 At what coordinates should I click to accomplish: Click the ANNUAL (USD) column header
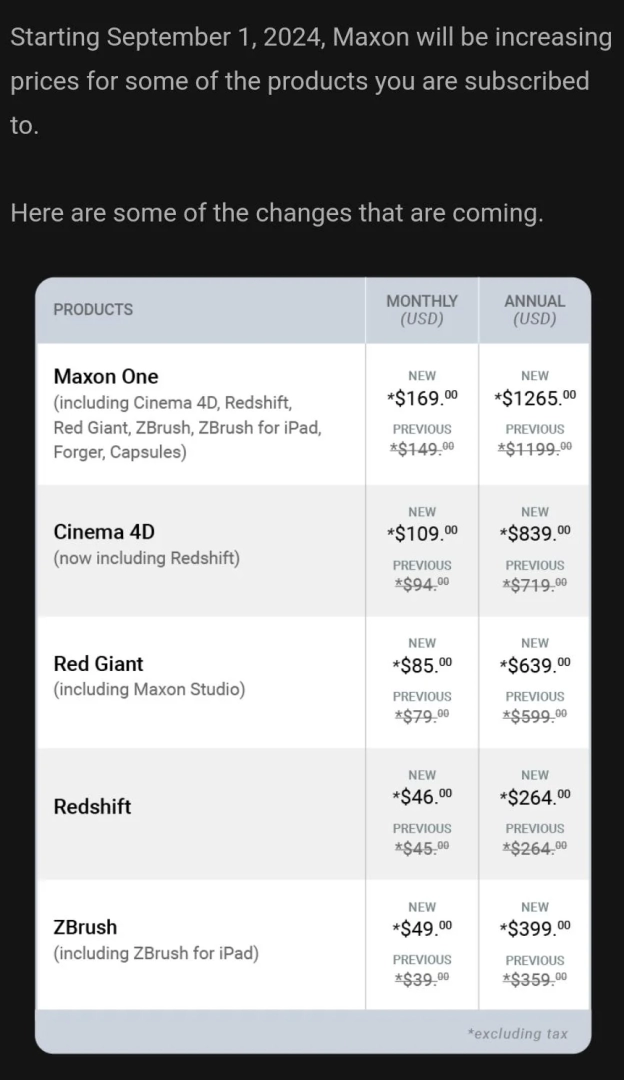(x=534, y=310)
